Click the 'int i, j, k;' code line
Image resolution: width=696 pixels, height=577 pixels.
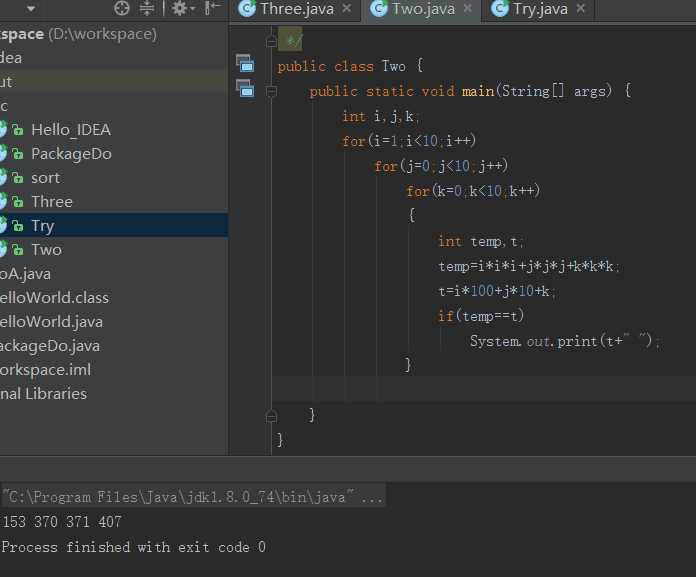pyautogui.click(x=381, y=116)
